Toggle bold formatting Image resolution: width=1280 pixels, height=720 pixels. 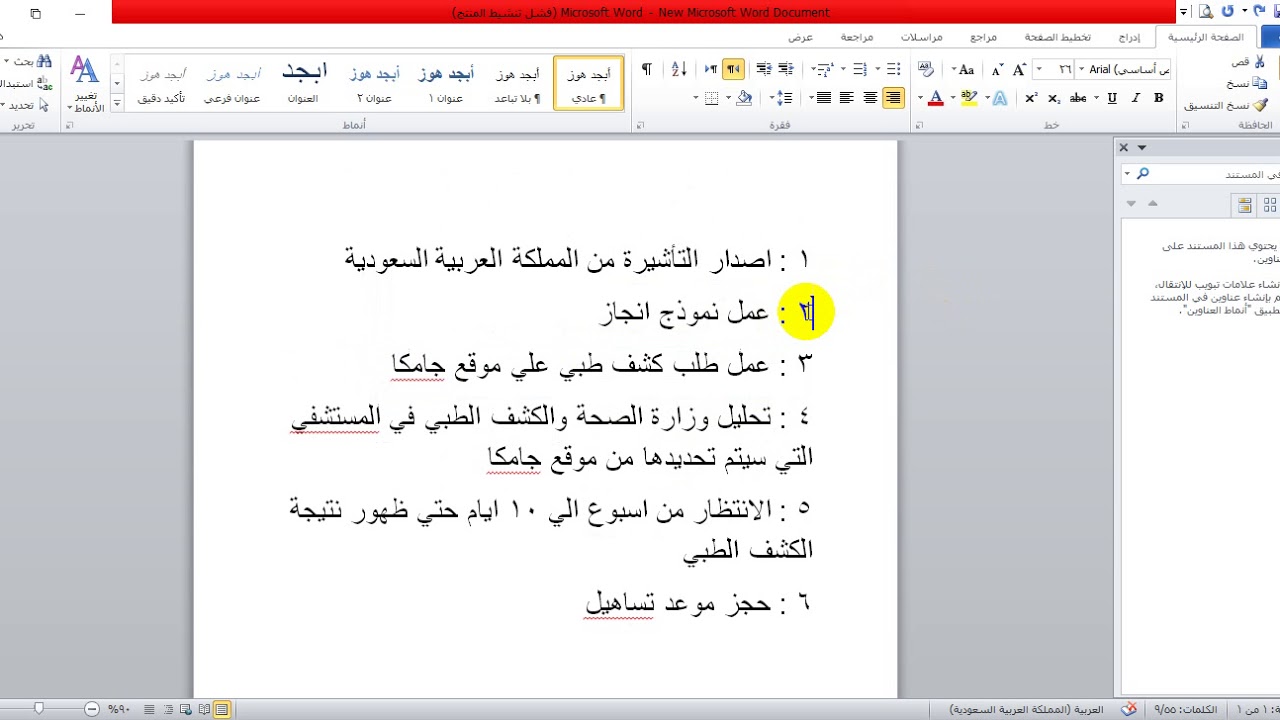[x=1158, y=98]
